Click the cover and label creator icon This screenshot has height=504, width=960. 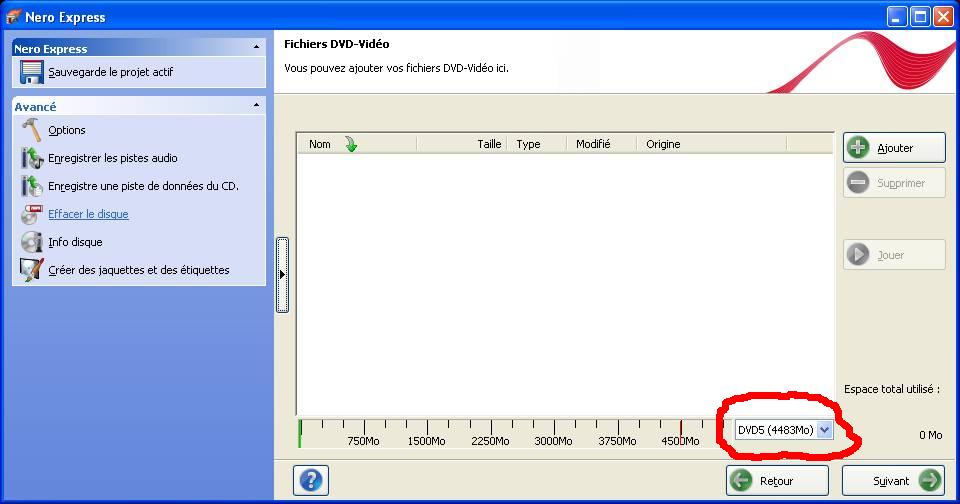coord(31,270)
